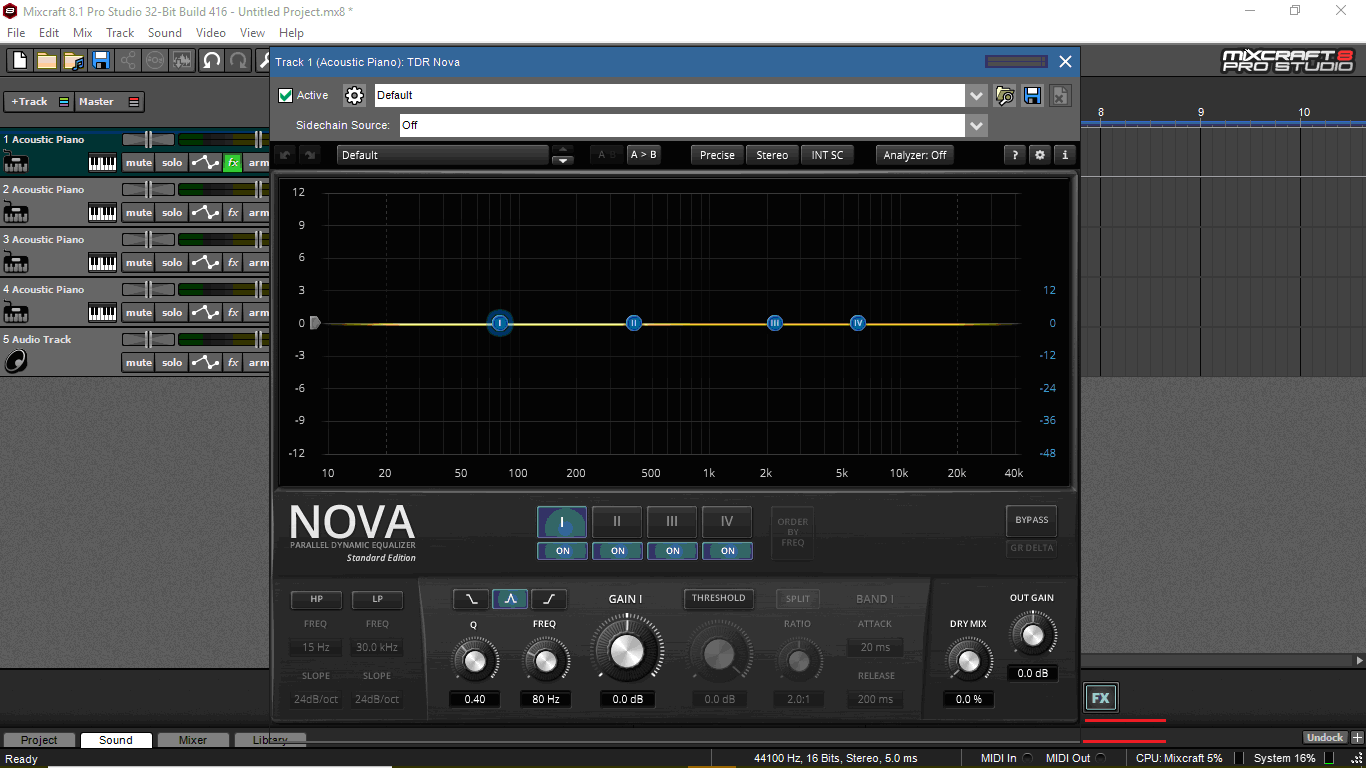Viewport: 1366px width, 768px height.
Task: Toggle BYPASS on TDR Nova
Action: coord(1031,520)
